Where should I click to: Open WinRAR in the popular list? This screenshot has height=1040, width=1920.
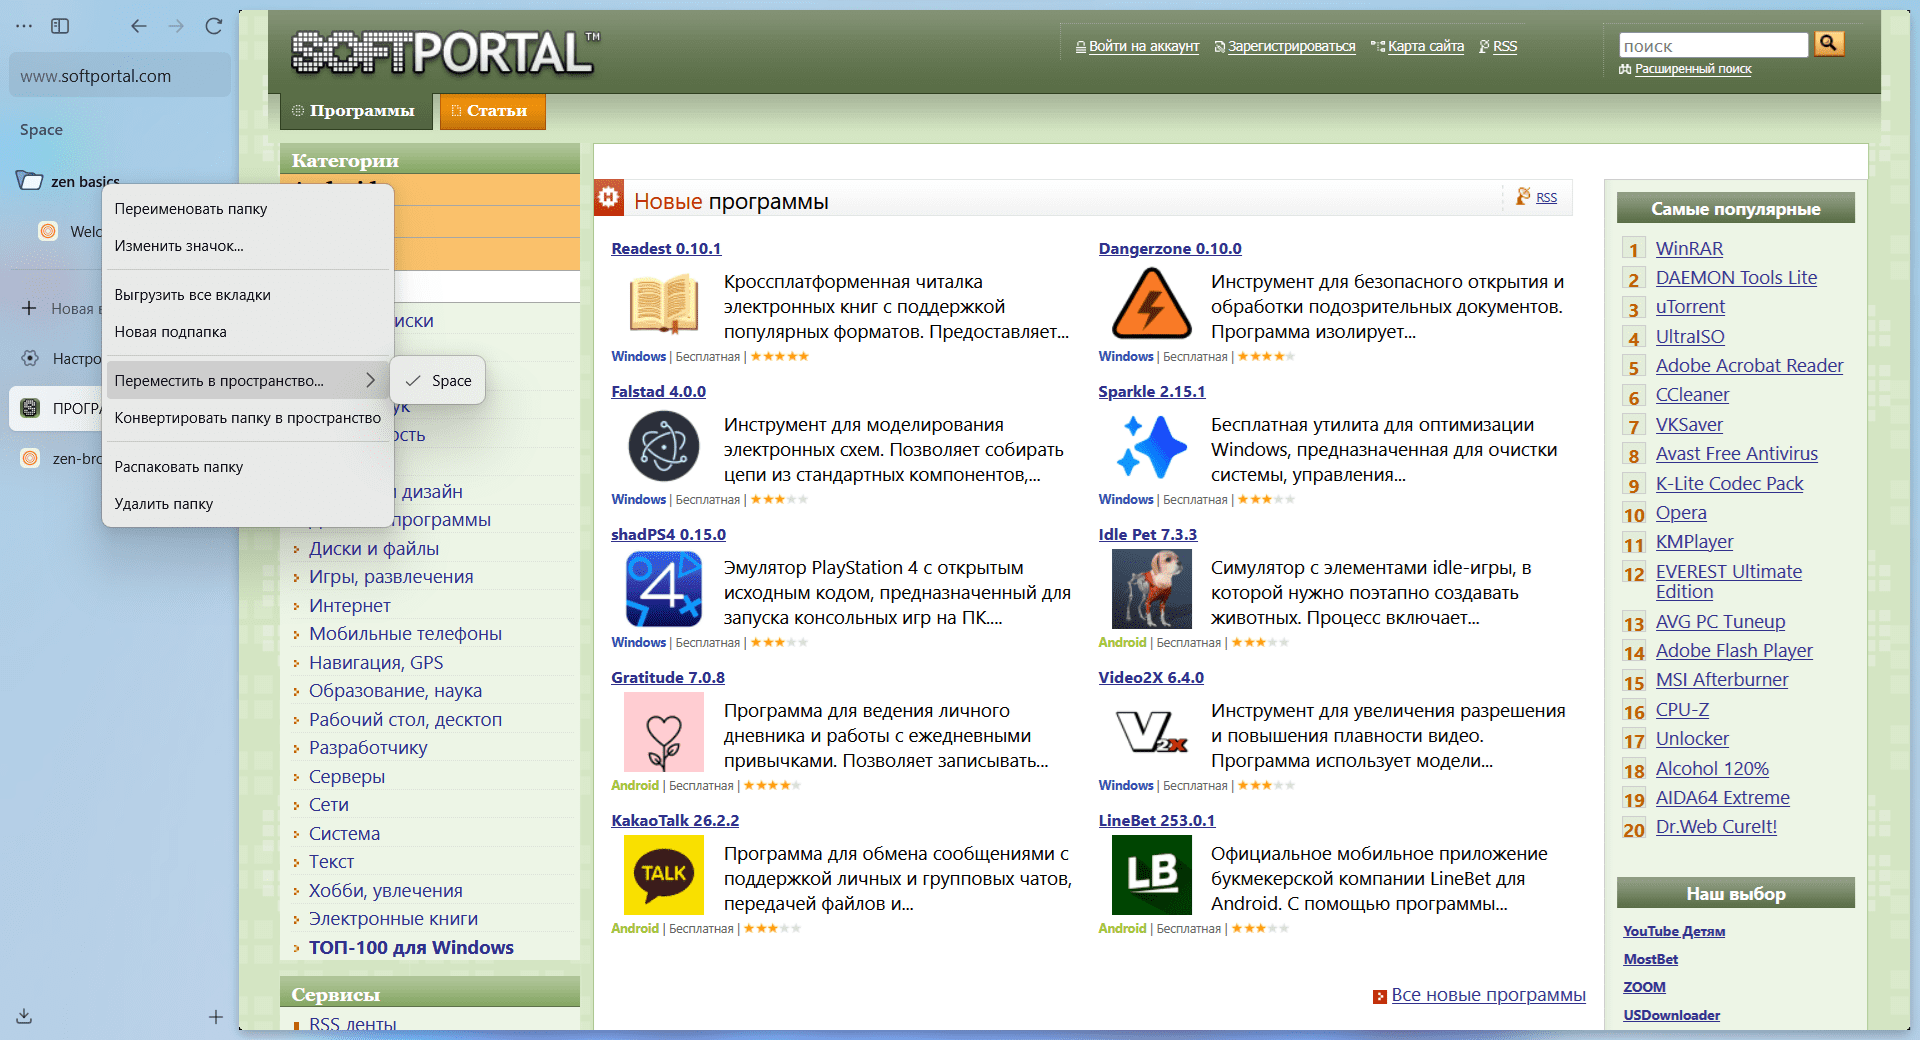tap(1689, 249)
